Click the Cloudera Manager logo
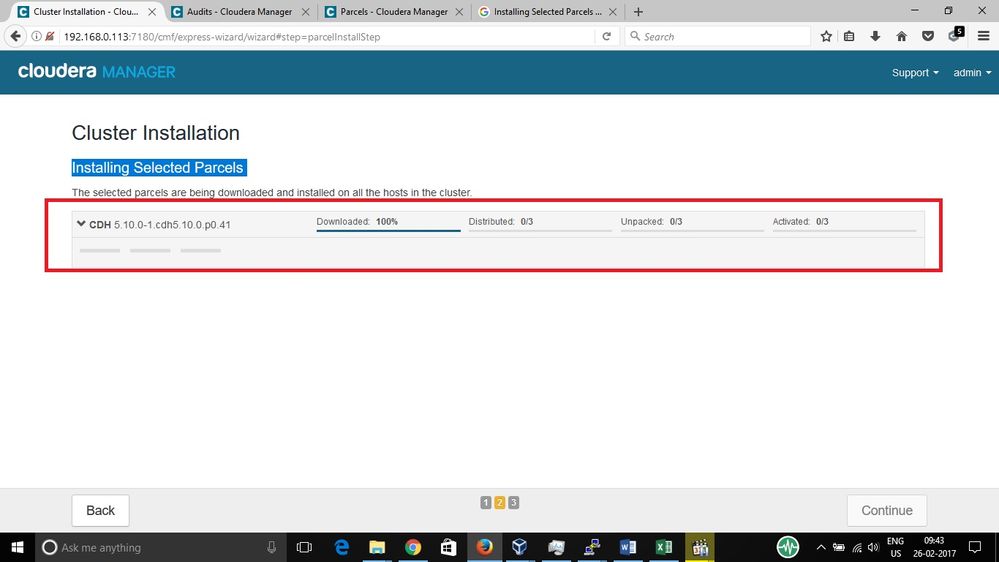 tap(97, 71)
